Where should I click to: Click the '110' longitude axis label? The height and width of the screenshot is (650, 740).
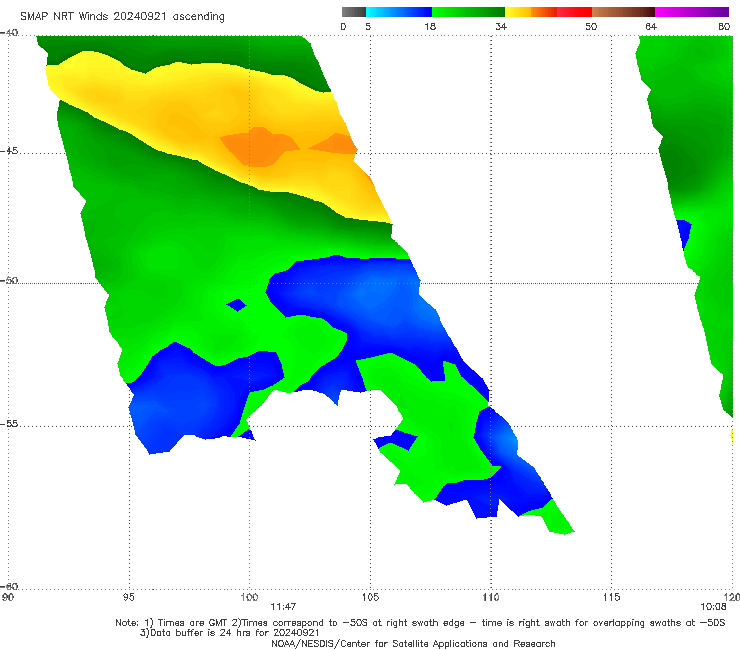pyautogui.click(x=491, y=598)
